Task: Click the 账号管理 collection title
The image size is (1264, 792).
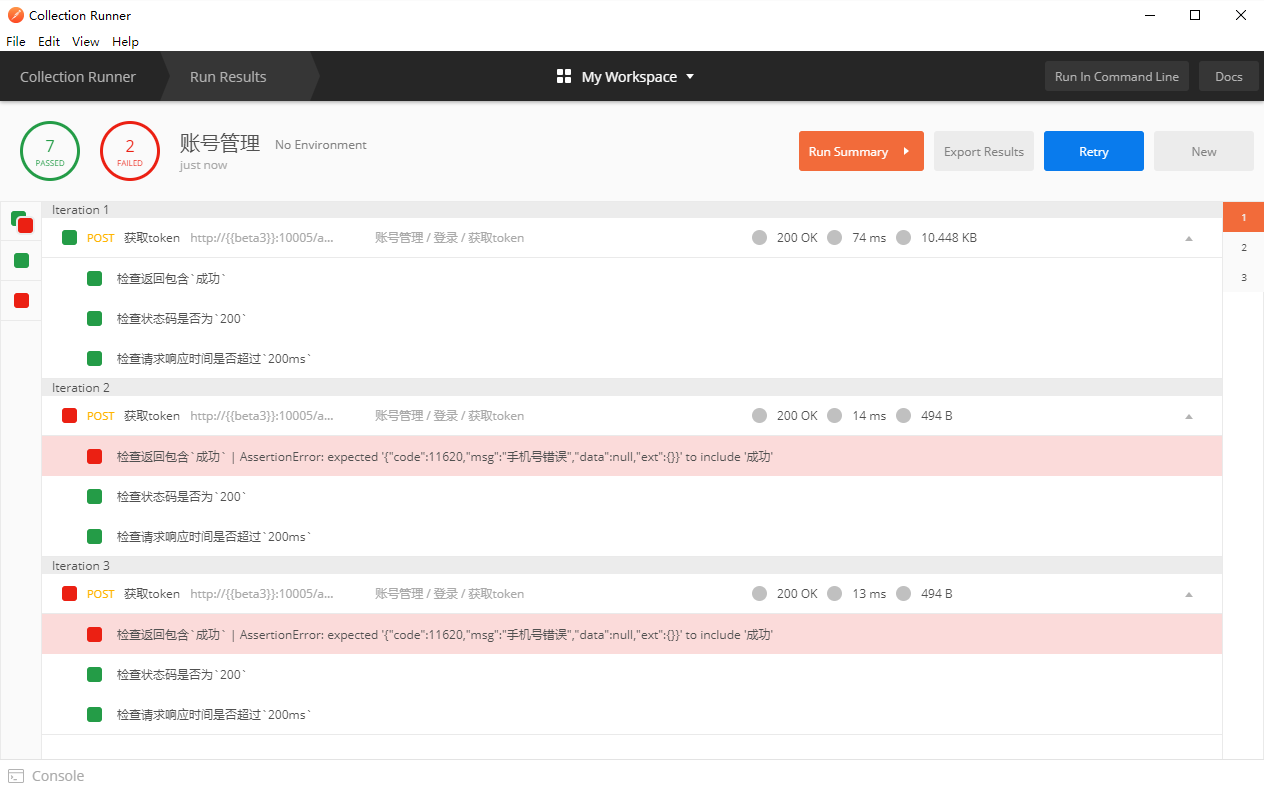Action: pos(220,144)
